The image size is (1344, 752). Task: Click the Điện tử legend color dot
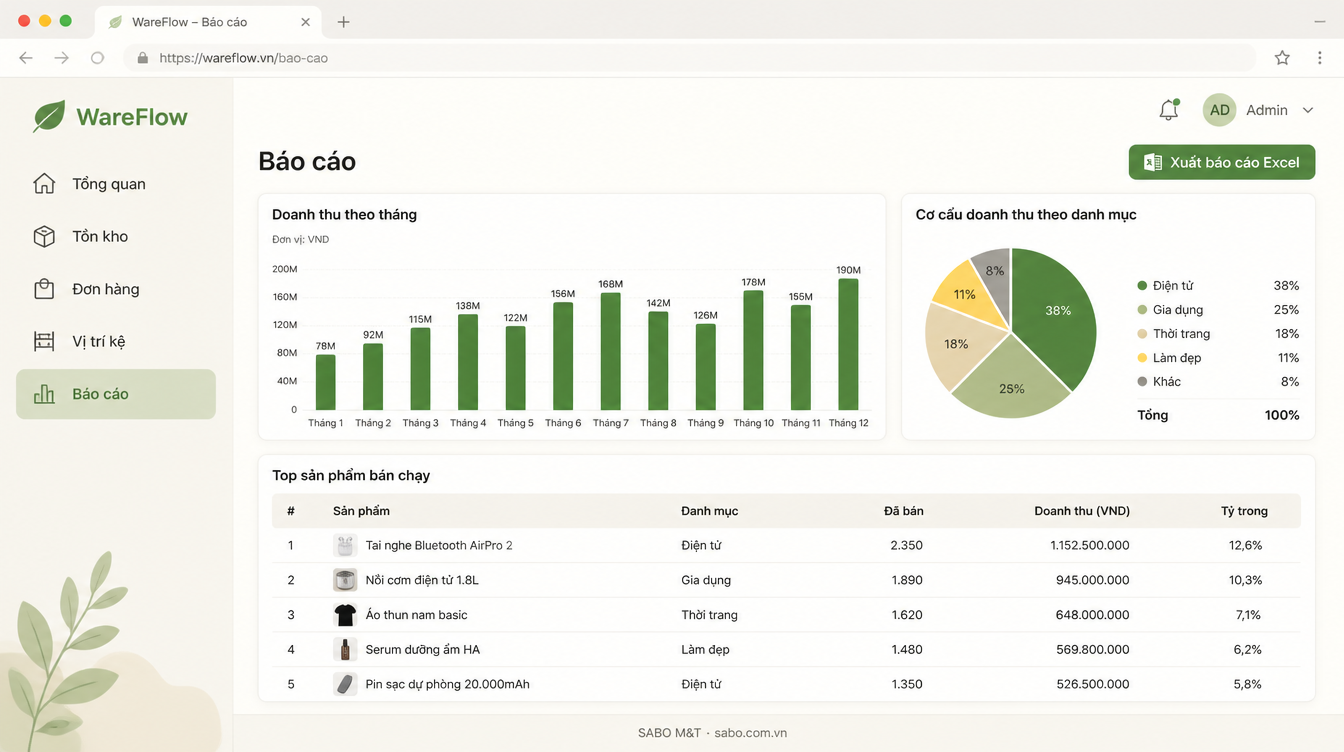tap(1142, 286)
